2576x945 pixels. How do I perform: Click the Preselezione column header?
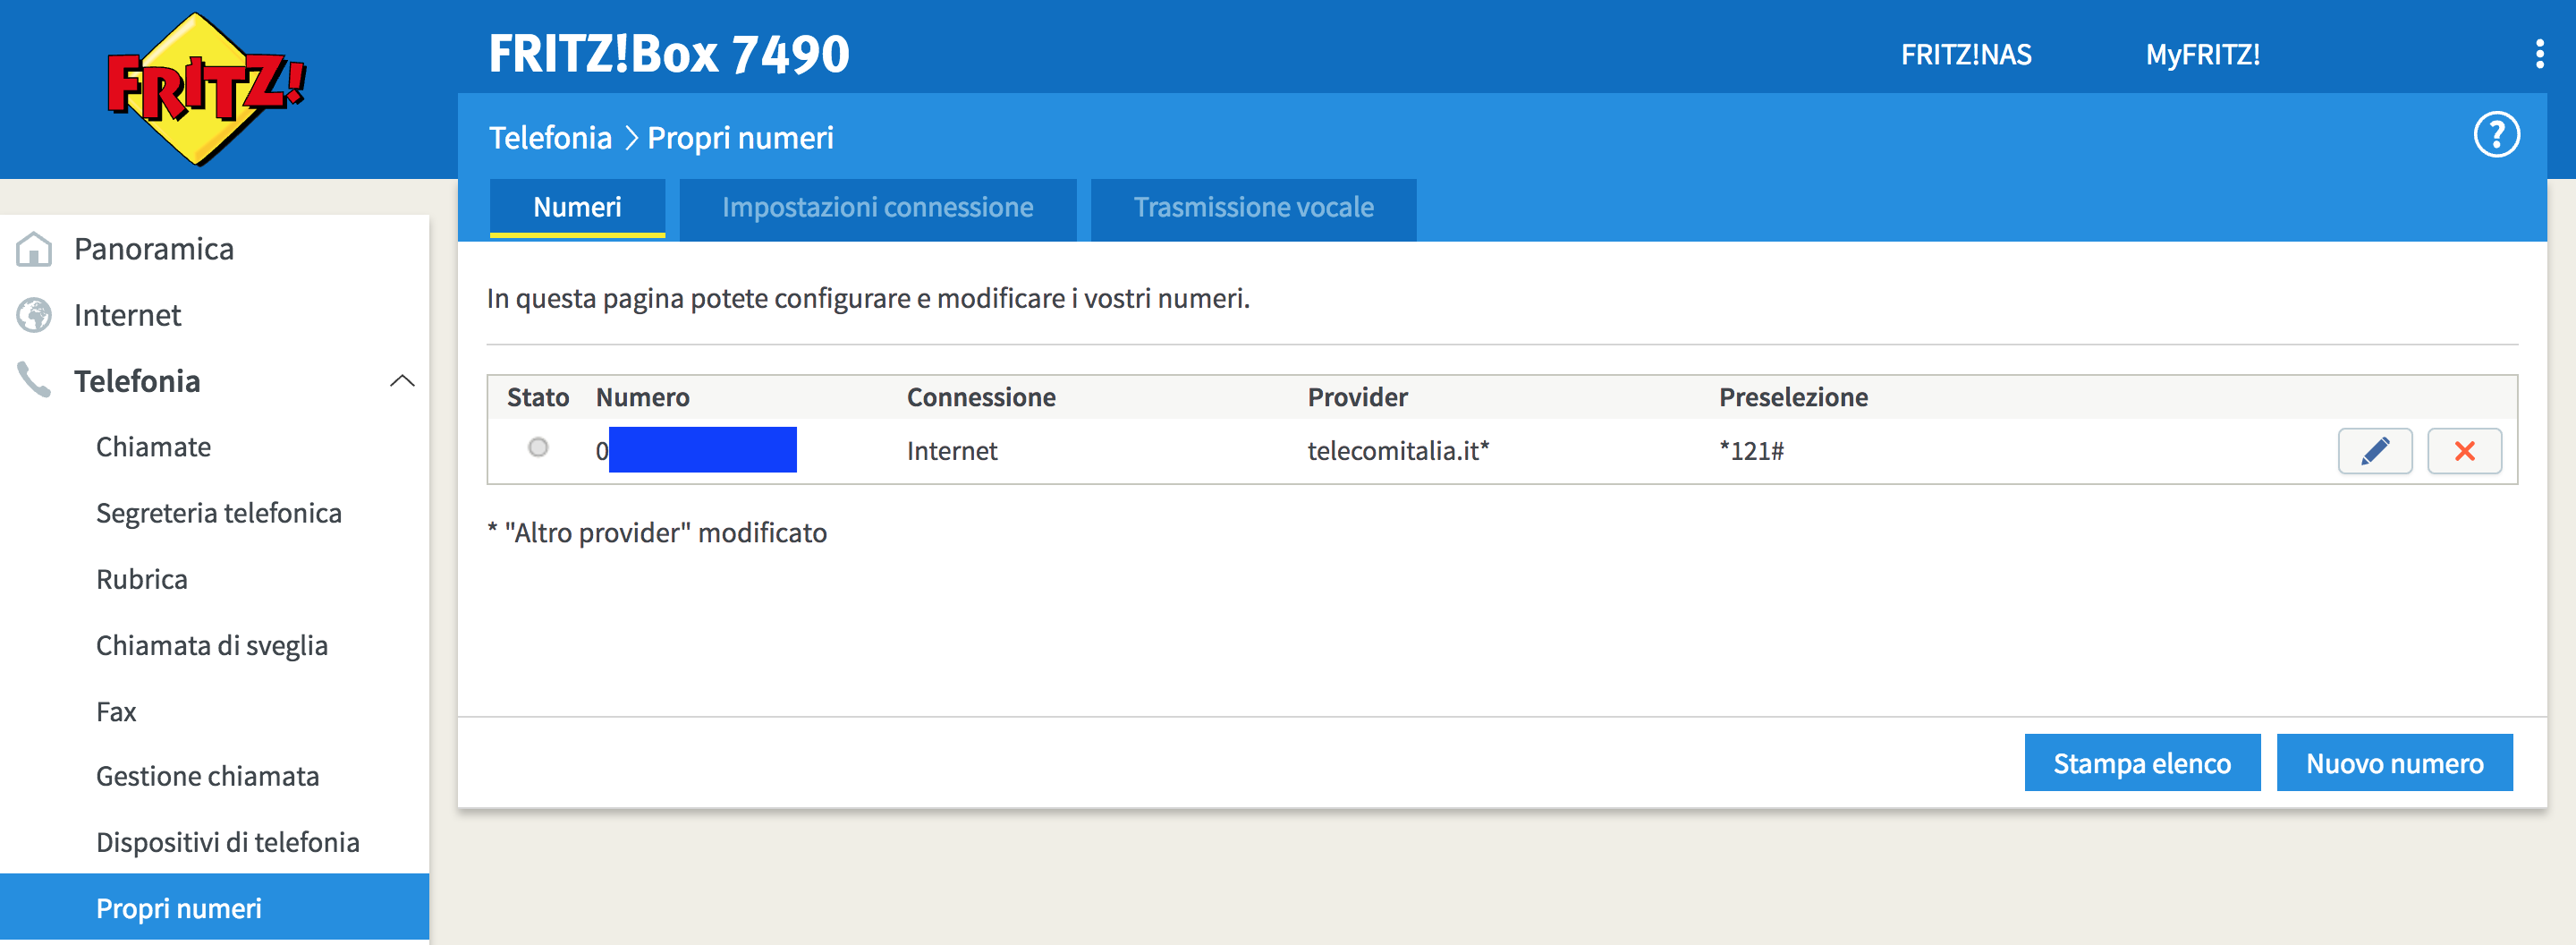pyautogui.click(x=1793, y=397)
